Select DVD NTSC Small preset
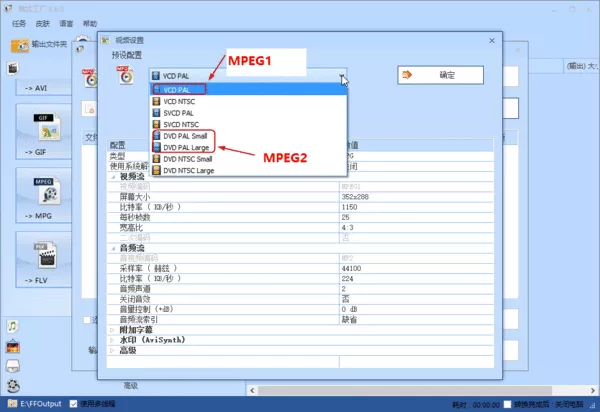600x412 pixels. pos(249,159)
